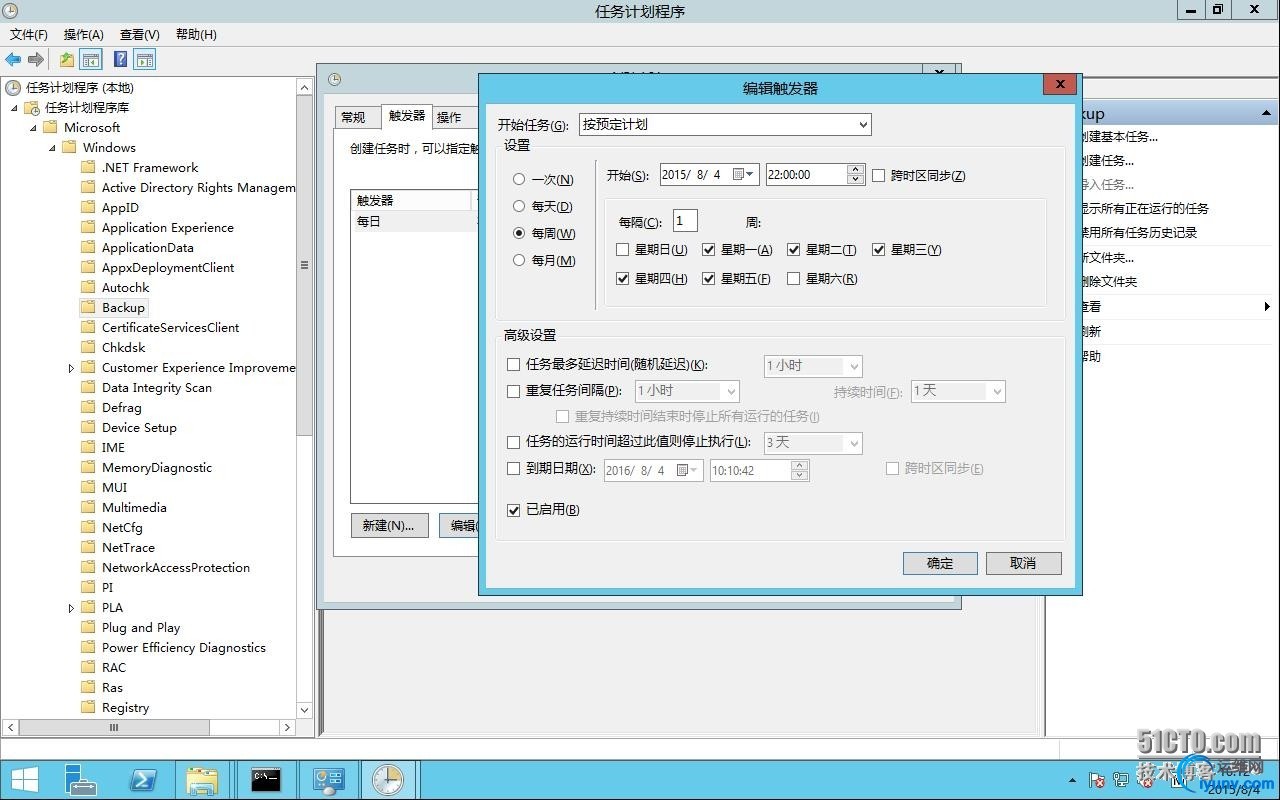Image resolution: width=1280 pixels, height=800 pixels.
Task: Uncheck the Wednesday (星期三) checkbox
Action: click(879, 250)
